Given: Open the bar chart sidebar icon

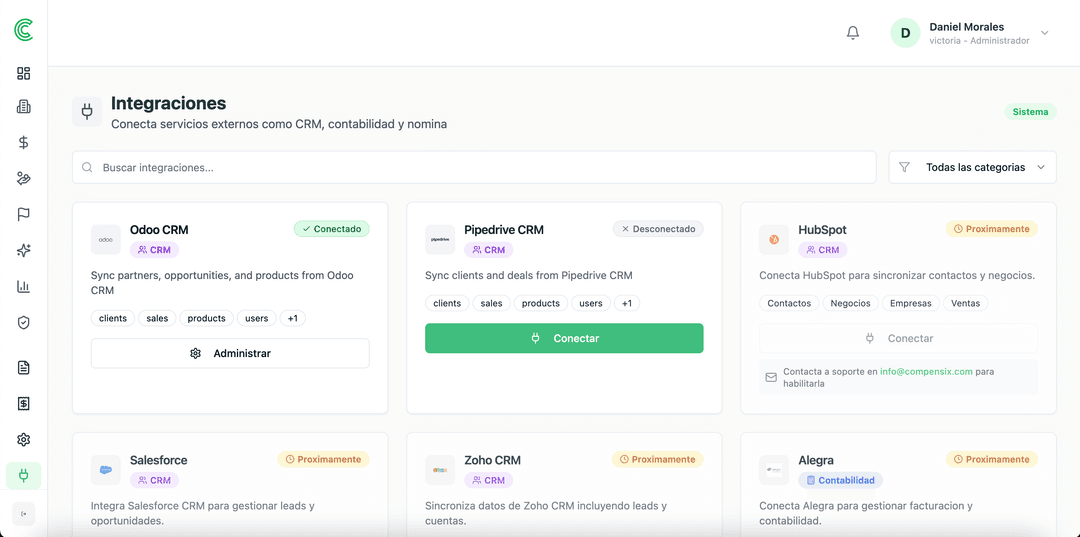Looking at the screenshot, I should click(24, 286).
